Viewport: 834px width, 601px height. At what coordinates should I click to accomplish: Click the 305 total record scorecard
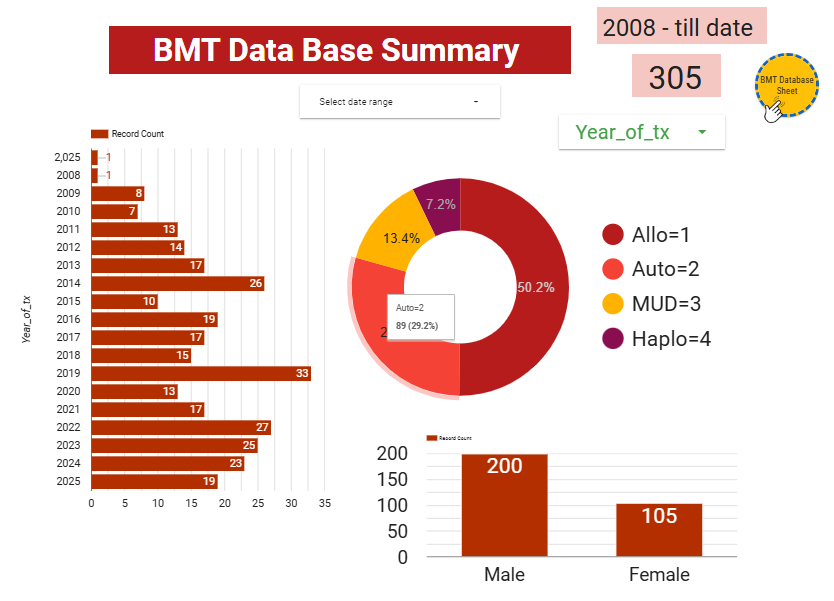[675, 77]
